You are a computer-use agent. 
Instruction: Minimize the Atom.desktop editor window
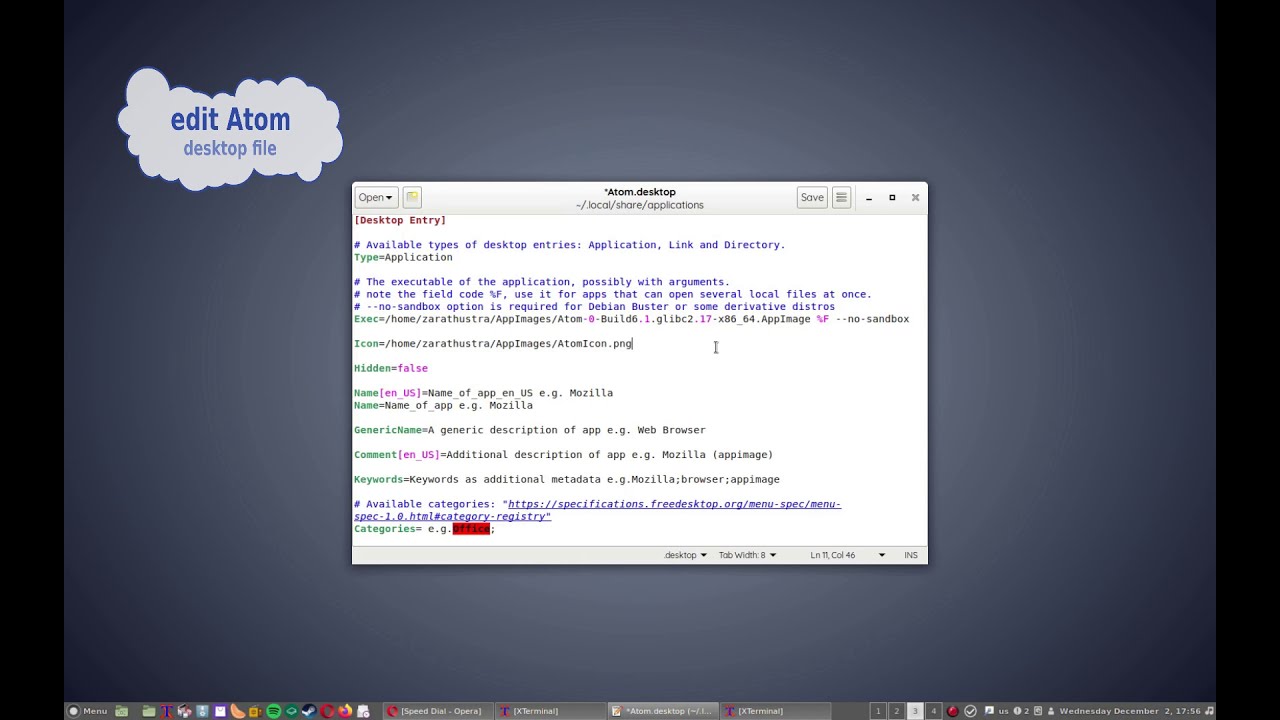point(869,198)
